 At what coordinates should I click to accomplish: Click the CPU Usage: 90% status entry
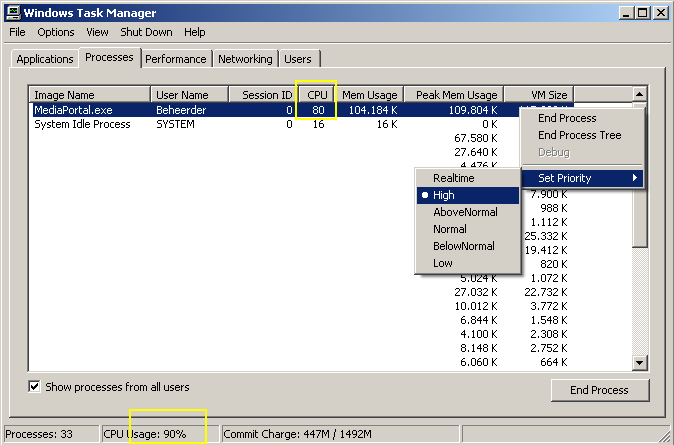(160, 434)
